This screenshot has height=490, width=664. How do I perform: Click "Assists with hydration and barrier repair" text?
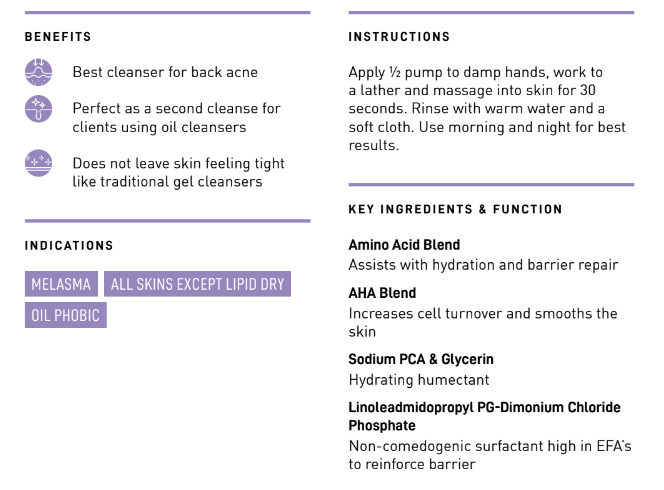pos(483,265)
